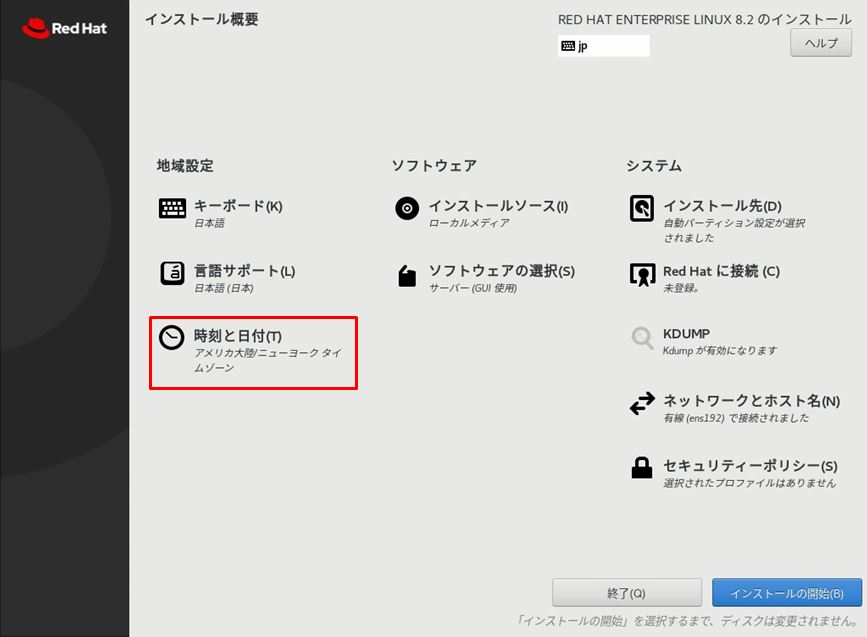Open 時刻と日付(T) settings label

coord(238,336)
